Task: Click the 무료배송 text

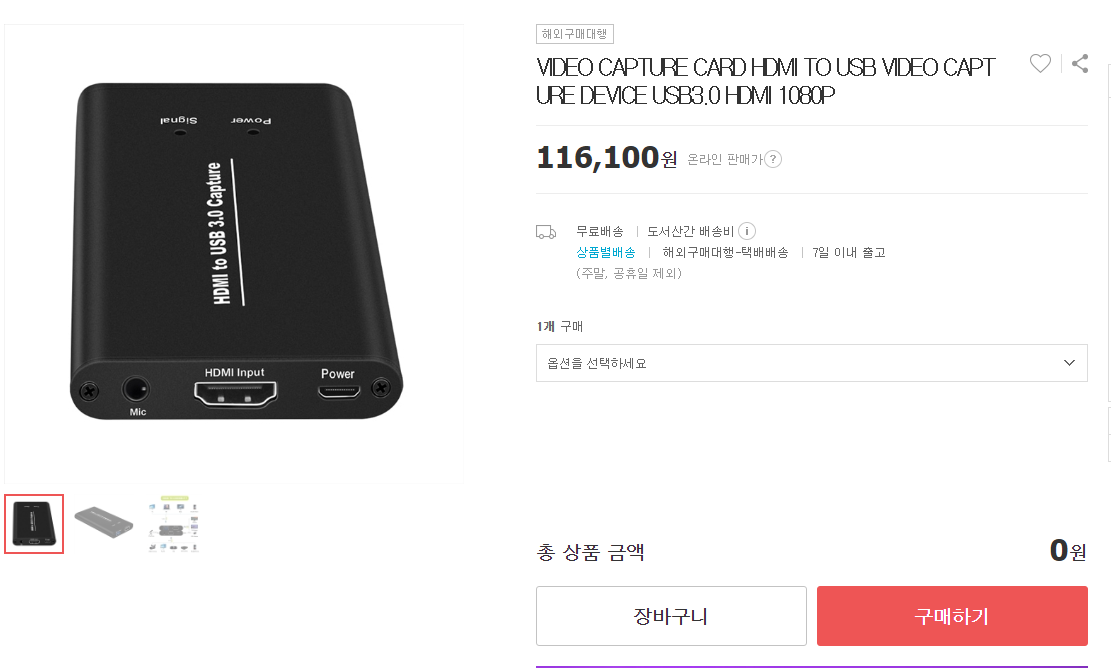Action: pyautogui.click(x=599, y=232)
